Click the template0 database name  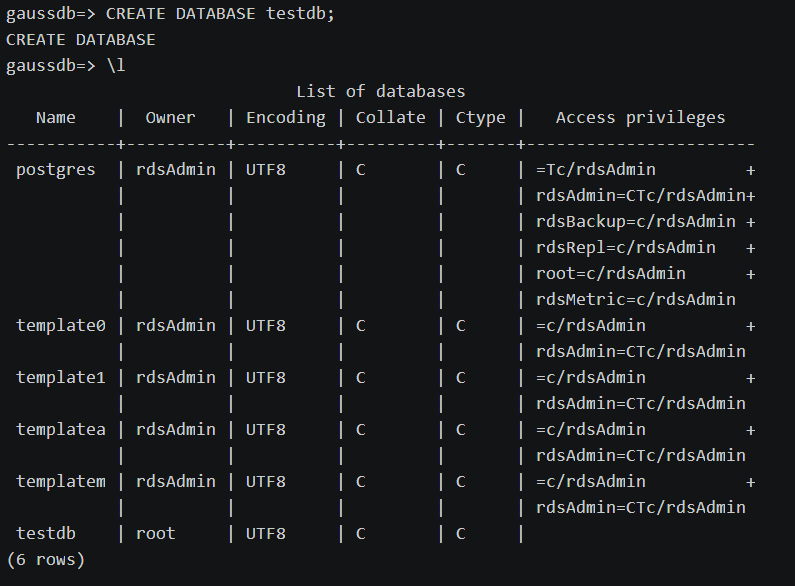point(61,325)
